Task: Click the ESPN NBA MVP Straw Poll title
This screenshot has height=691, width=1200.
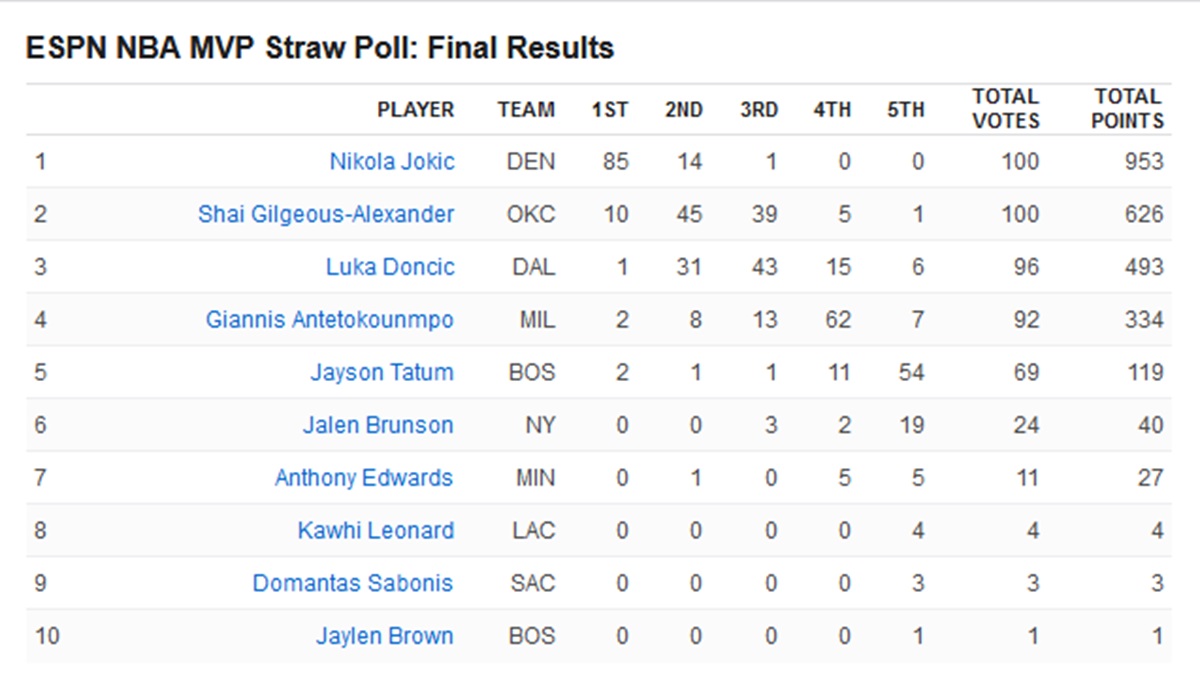Action: 320,48
